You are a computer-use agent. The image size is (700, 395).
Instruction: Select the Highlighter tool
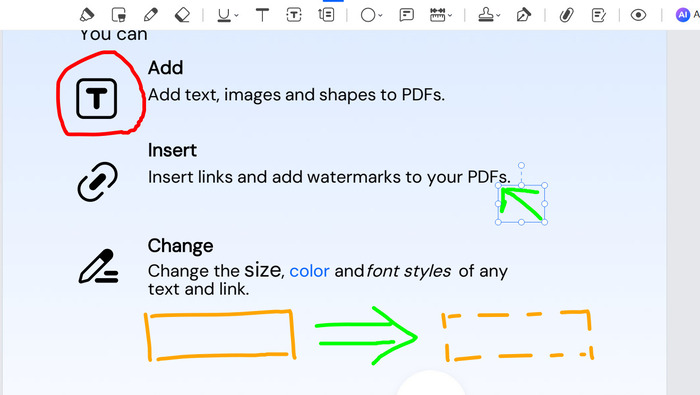pos(87,15)
